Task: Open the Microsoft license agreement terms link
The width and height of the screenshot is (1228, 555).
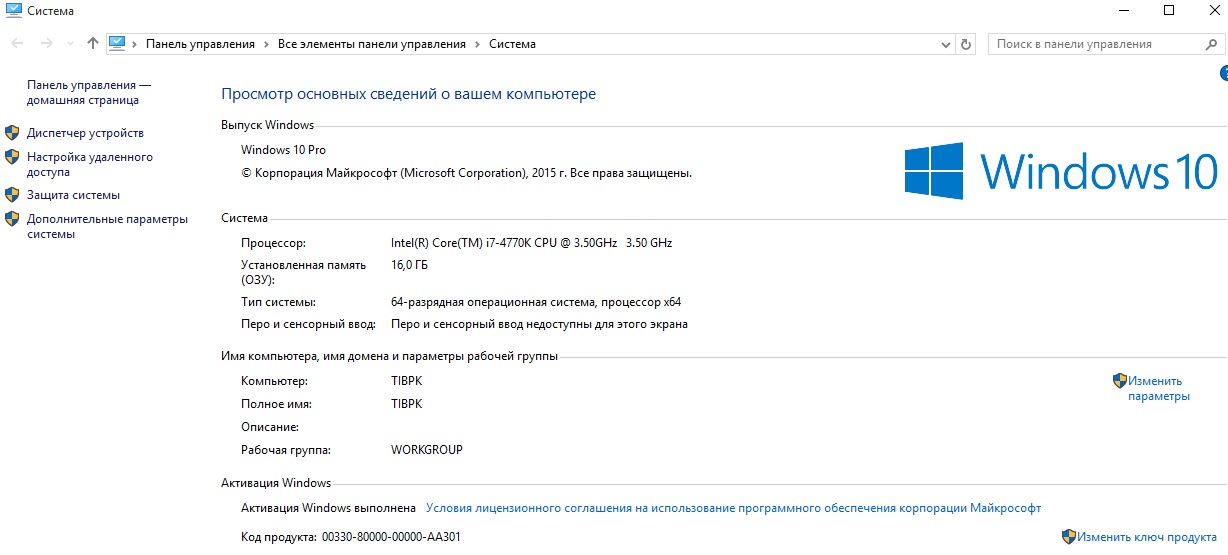Action: [733, 508]
